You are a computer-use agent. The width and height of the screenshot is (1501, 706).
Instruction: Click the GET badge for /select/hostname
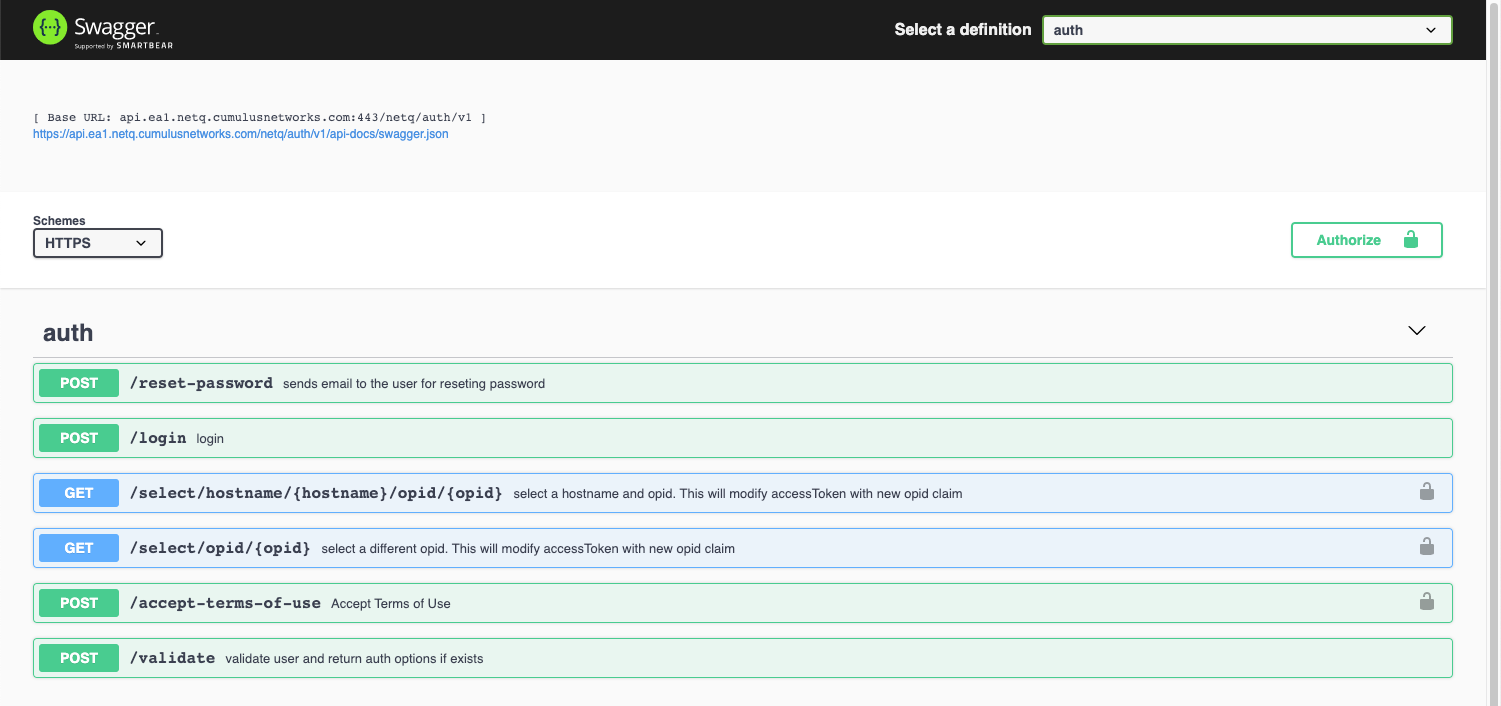79,493
